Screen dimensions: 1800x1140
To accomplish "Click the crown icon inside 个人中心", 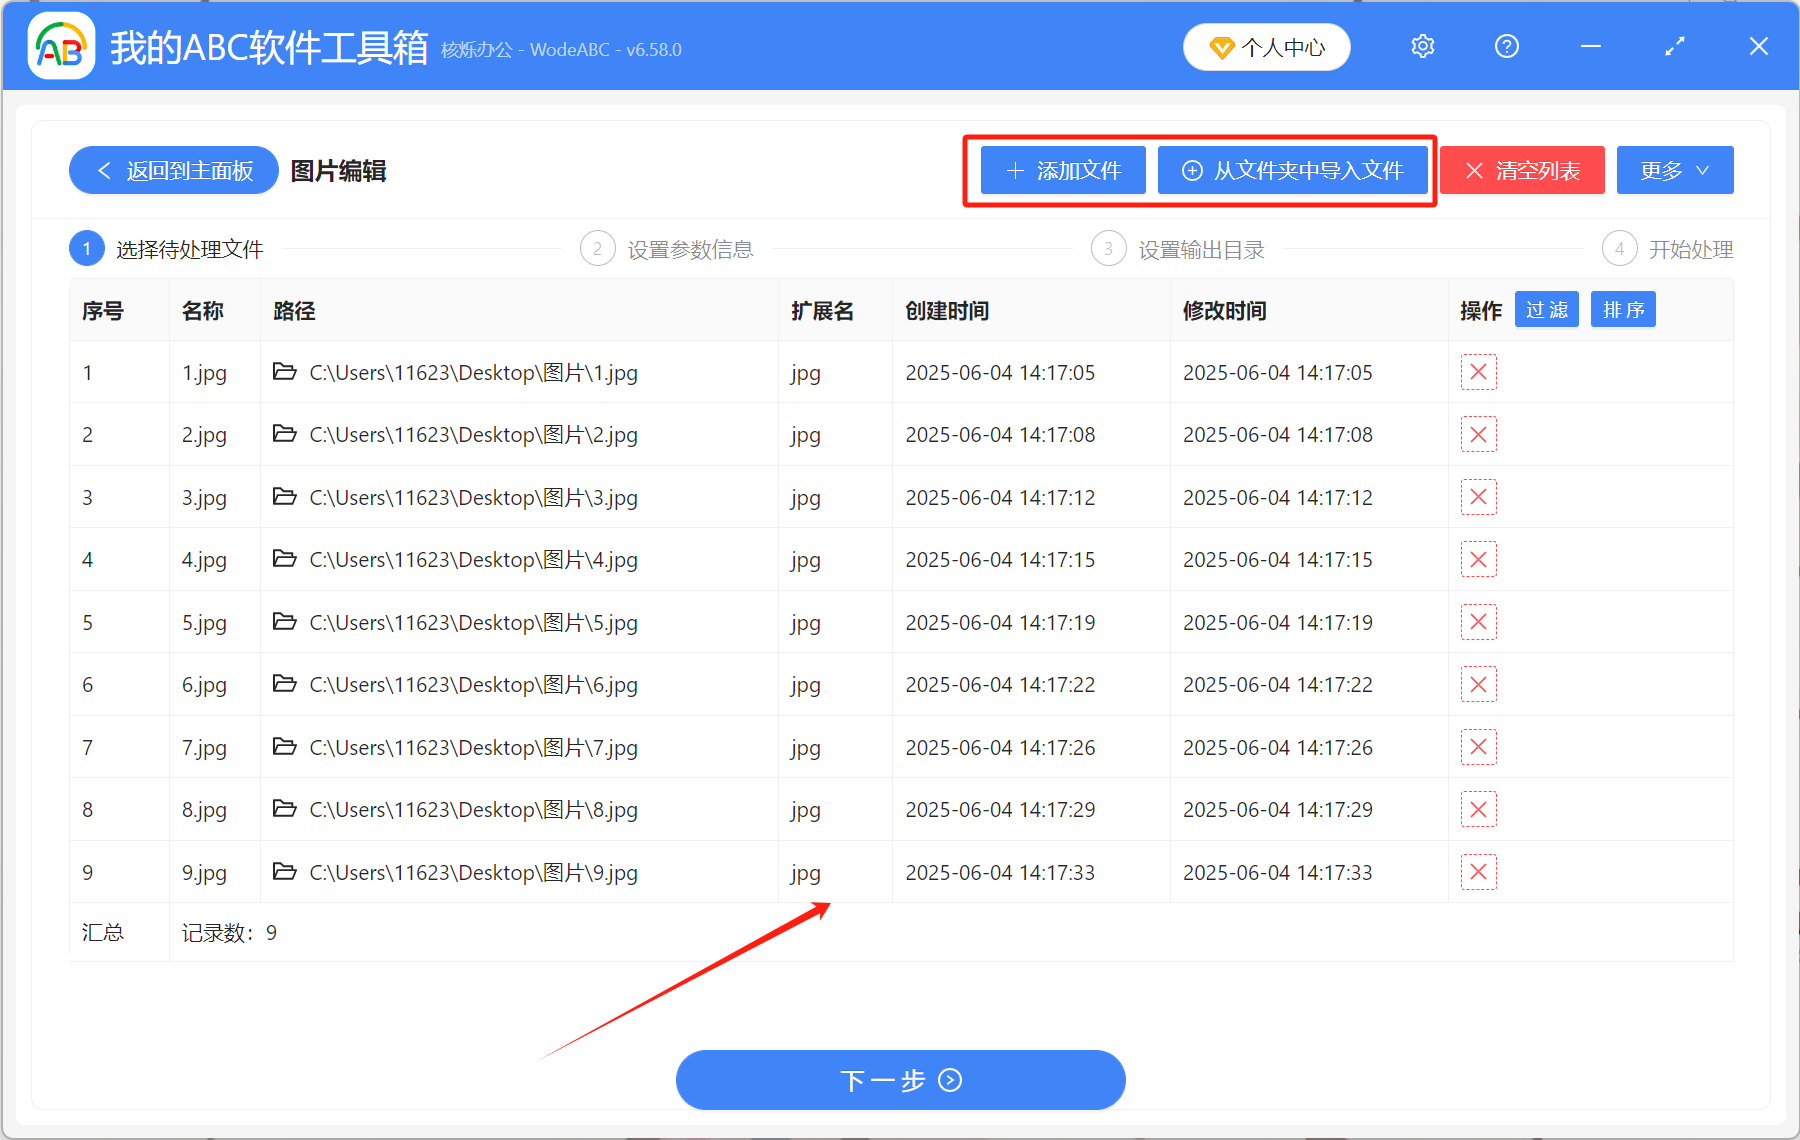I will coord(1222,47).
